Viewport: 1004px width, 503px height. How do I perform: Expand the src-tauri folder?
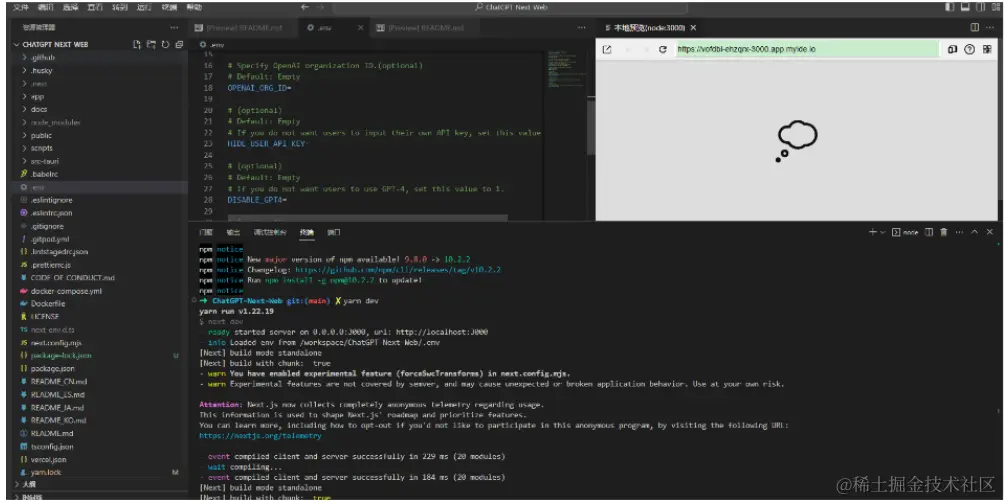pos(44,161)
